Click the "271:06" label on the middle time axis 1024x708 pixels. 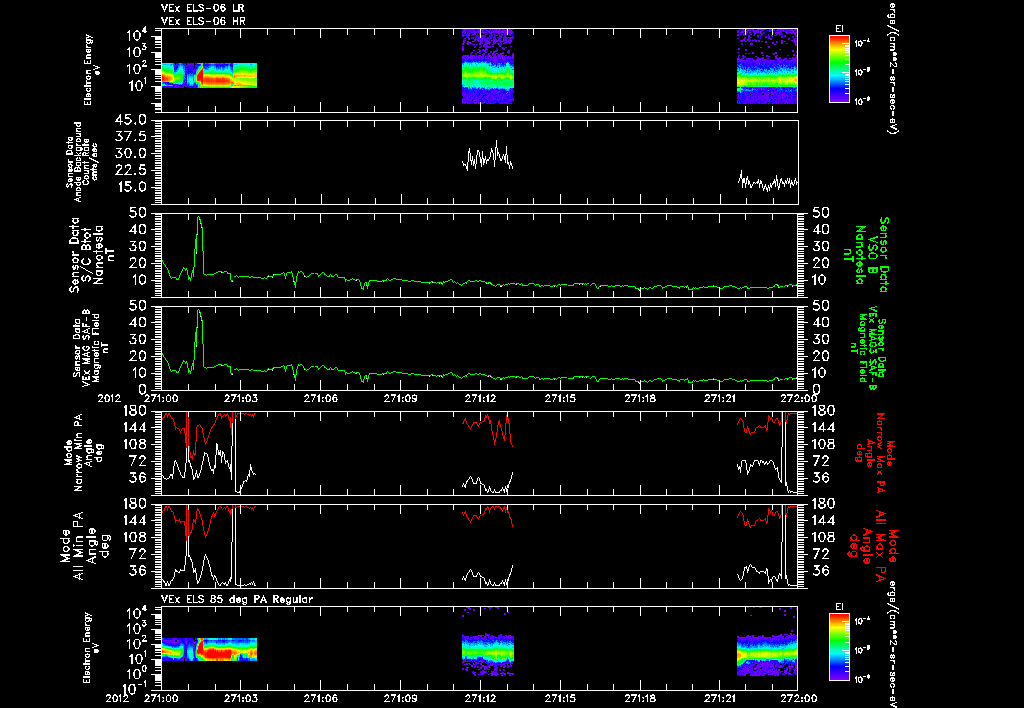pos(321,398)
